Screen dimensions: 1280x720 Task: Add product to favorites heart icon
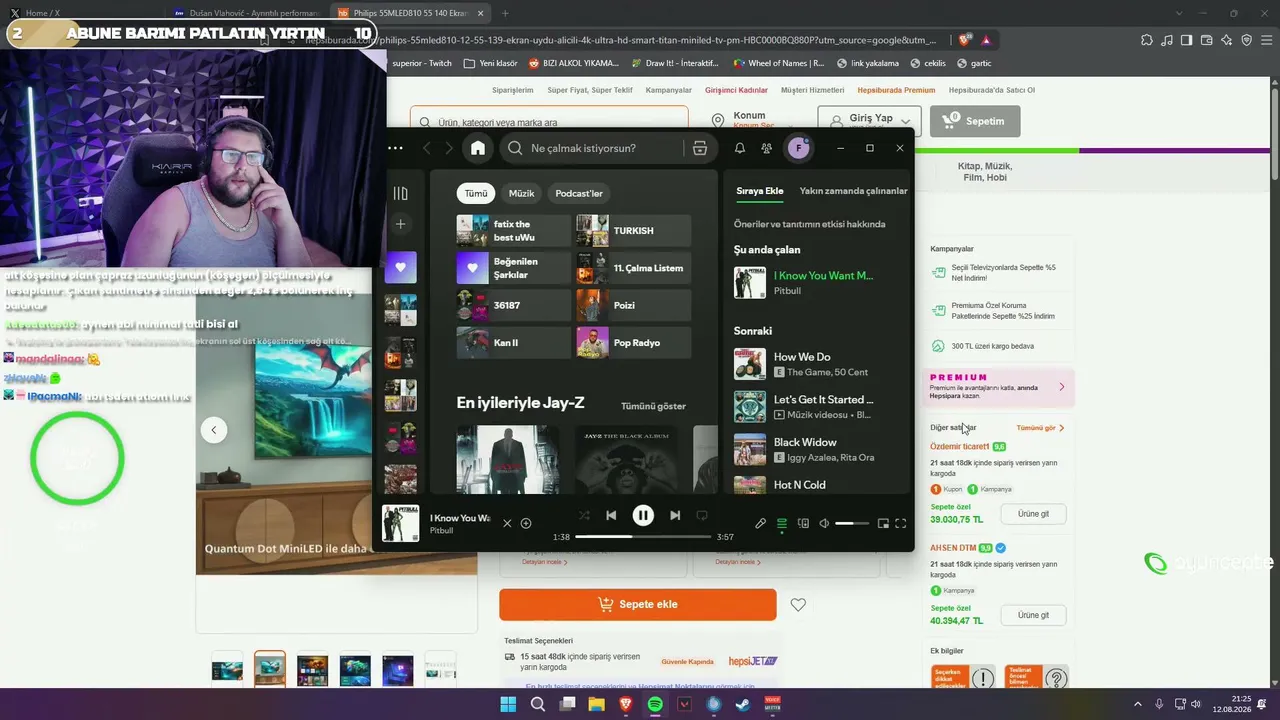click(798, 605)
